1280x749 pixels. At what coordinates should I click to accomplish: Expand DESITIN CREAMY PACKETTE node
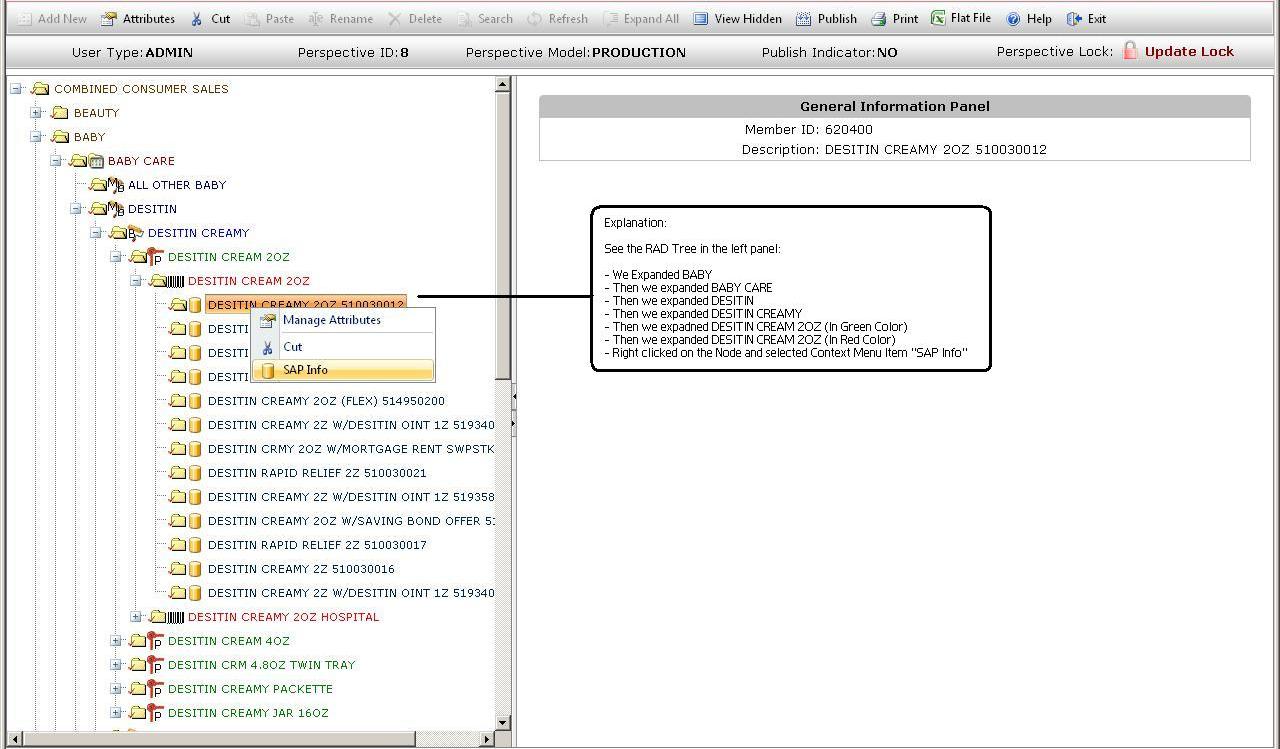click(x=116, y=689)
